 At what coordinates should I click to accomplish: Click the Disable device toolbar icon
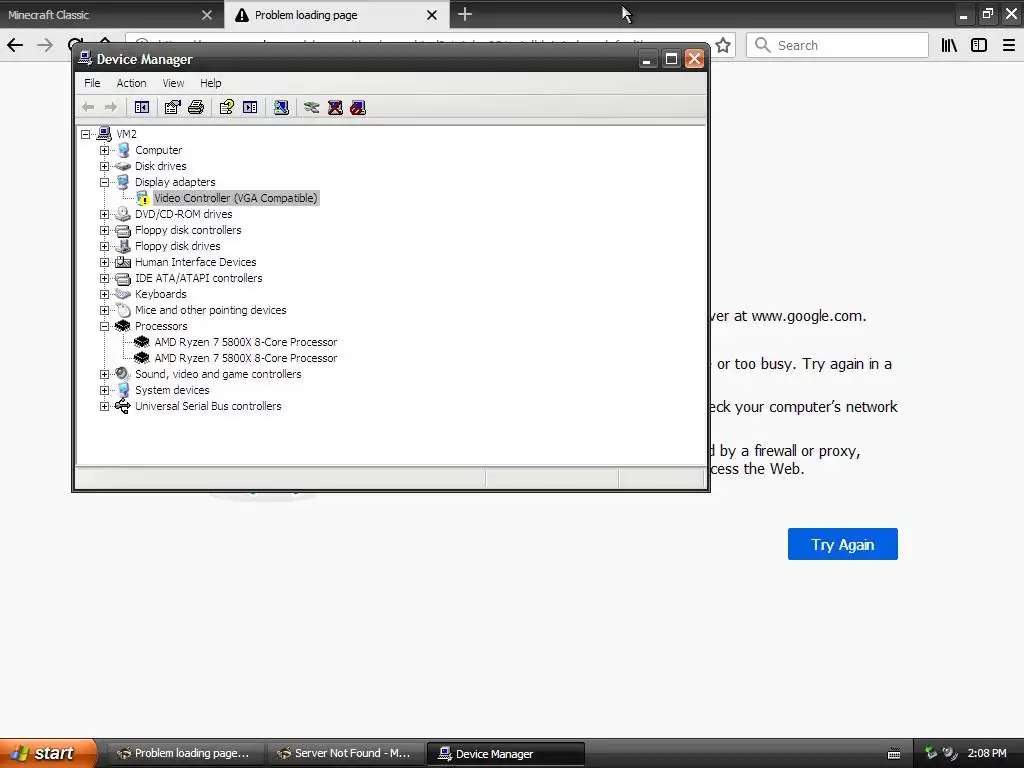[358, 107]
